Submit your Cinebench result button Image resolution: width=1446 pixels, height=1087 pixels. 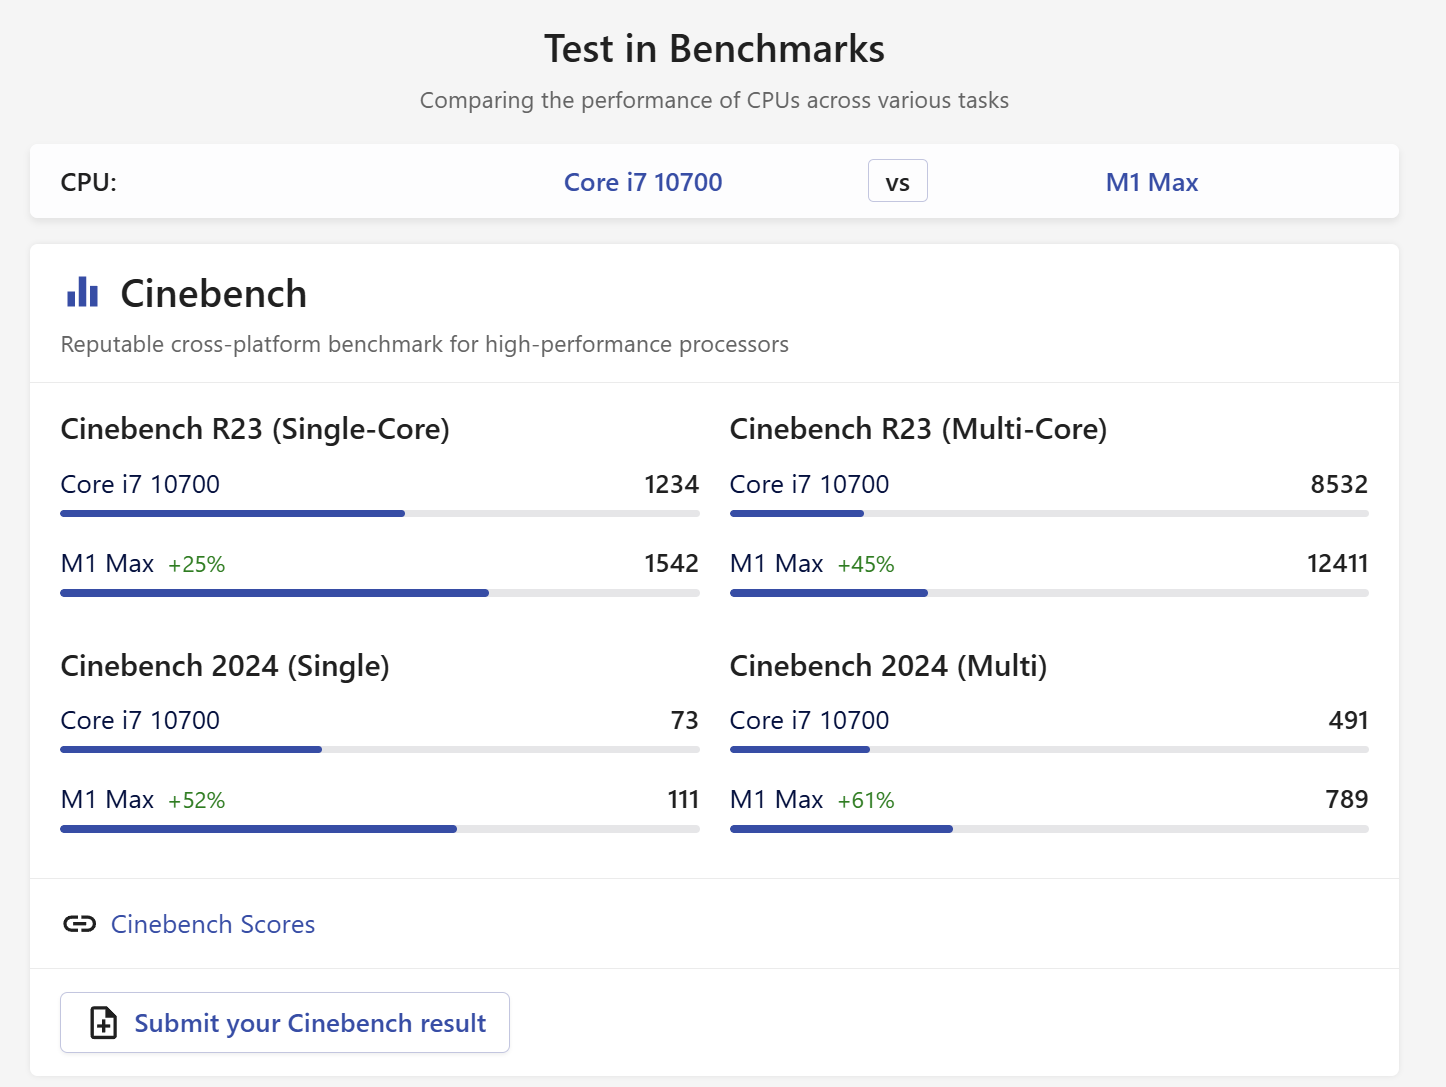coord(285,1023)
